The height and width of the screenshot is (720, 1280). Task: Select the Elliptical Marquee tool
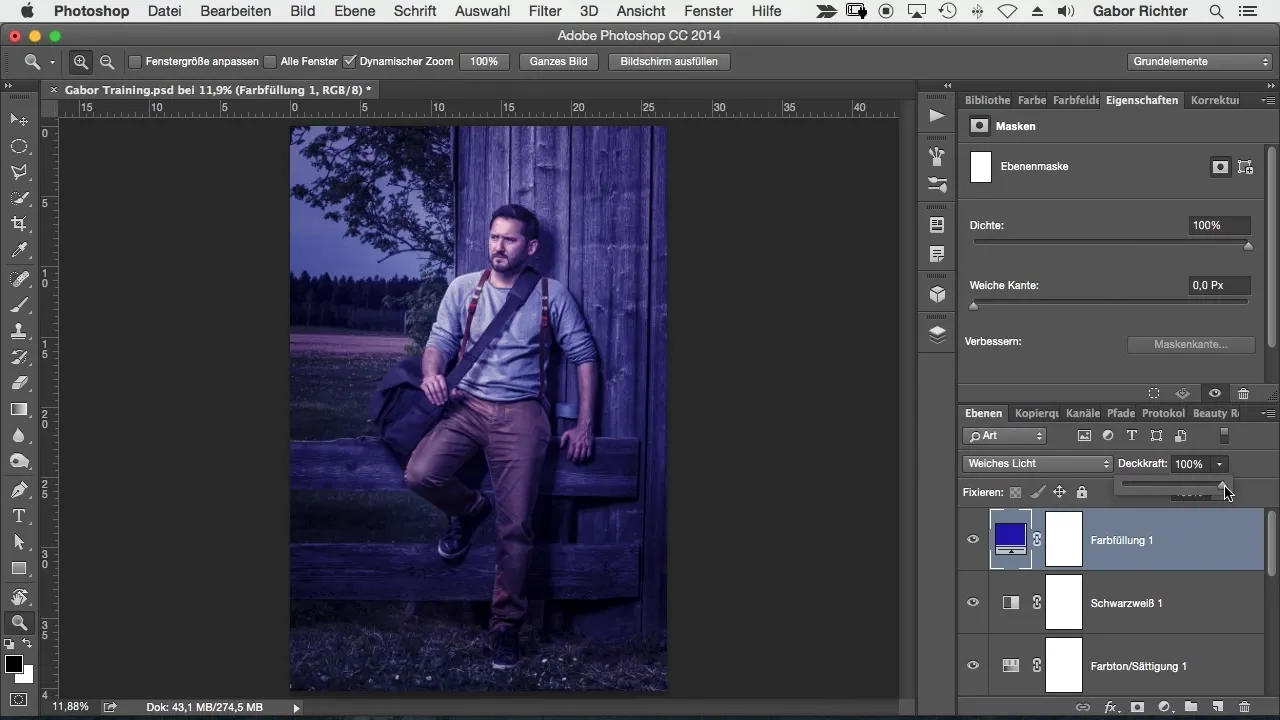coord(19,146)
